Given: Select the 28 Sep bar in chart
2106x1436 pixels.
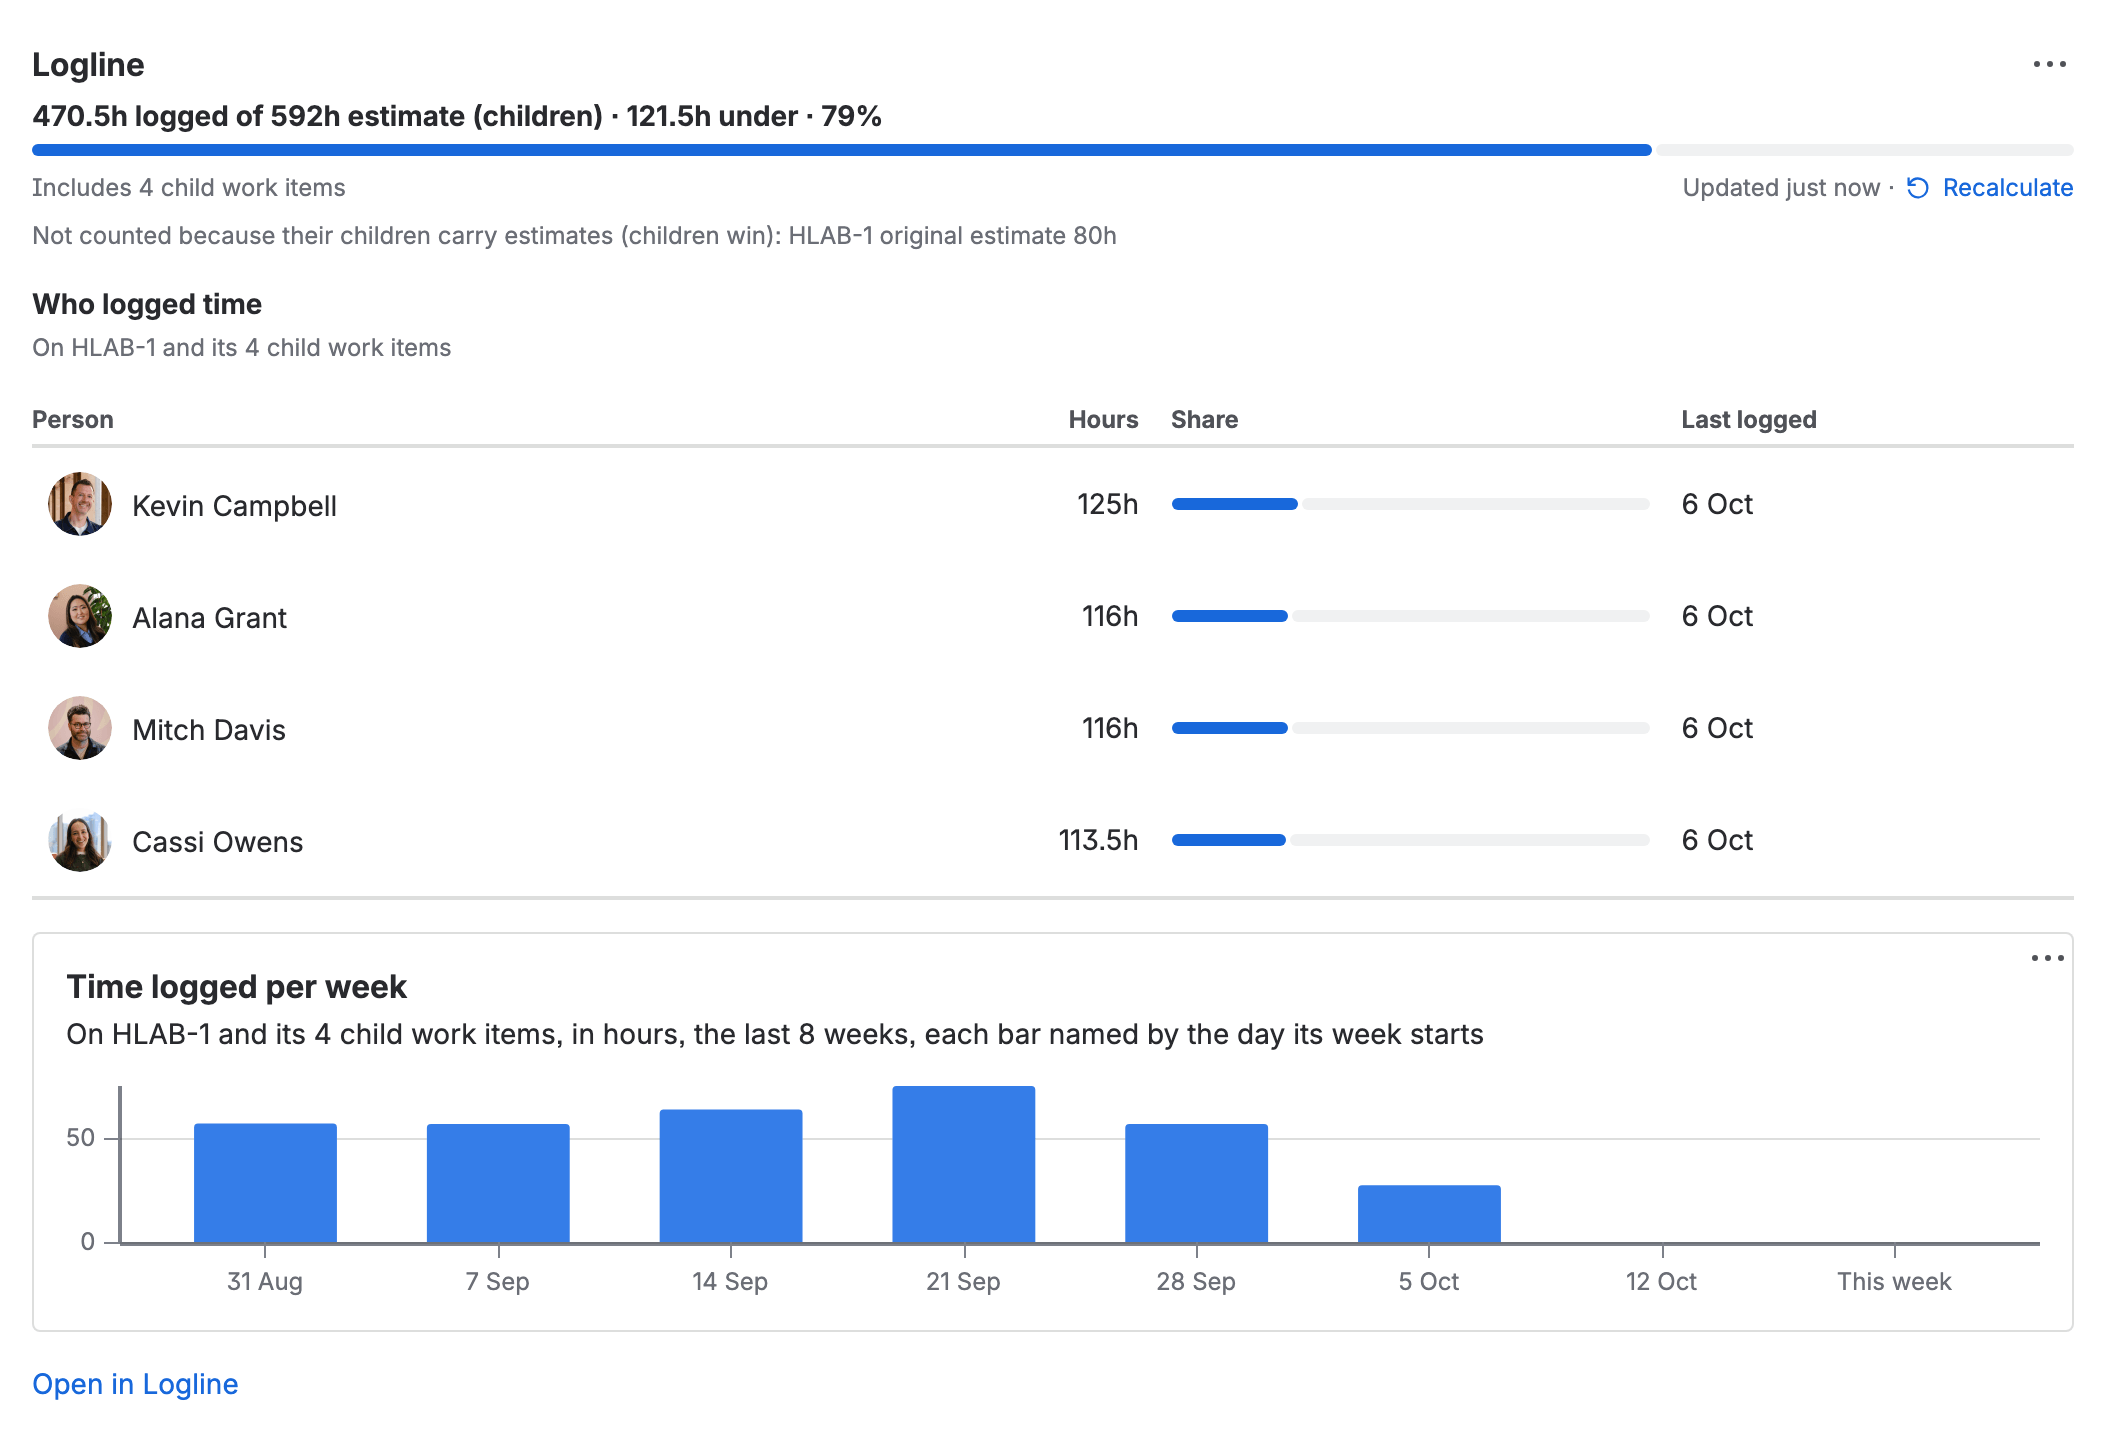Looking at the screenshot, I should coord(1197,1183).
